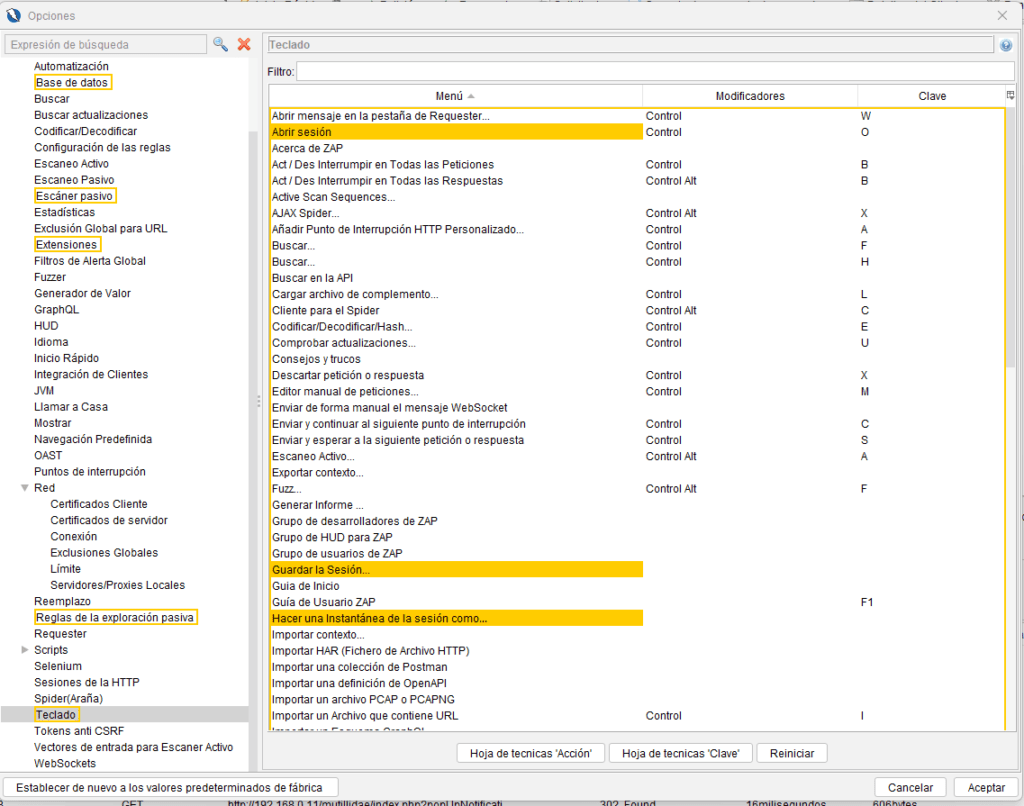
Task: Clear the search with the red X icon
Action: pos(243,44)
